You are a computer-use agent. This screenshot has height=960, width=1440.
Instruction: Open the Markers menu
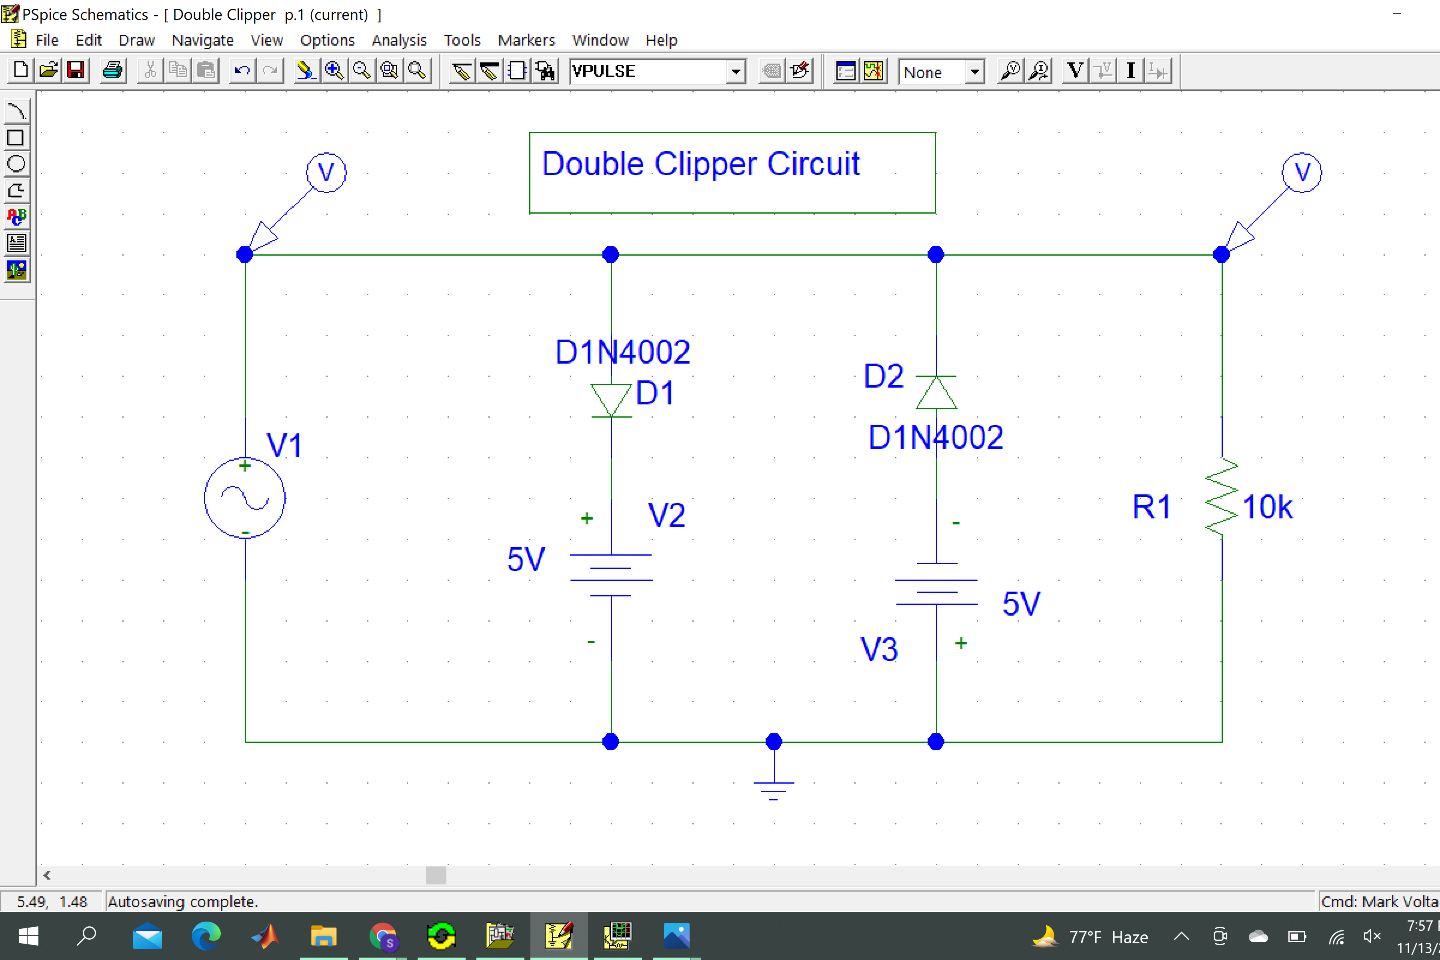click(526, 40)
